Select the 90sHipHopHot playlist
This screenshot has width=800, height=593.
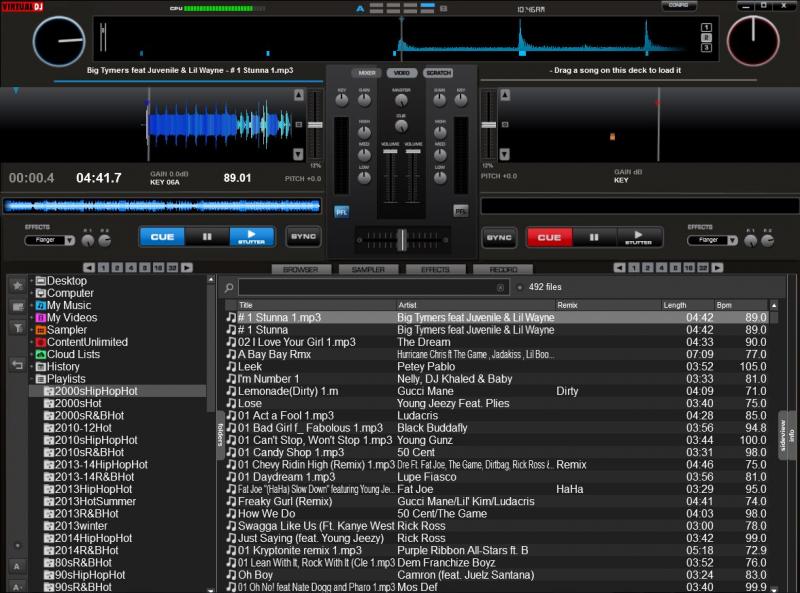[x=85, y=575]
